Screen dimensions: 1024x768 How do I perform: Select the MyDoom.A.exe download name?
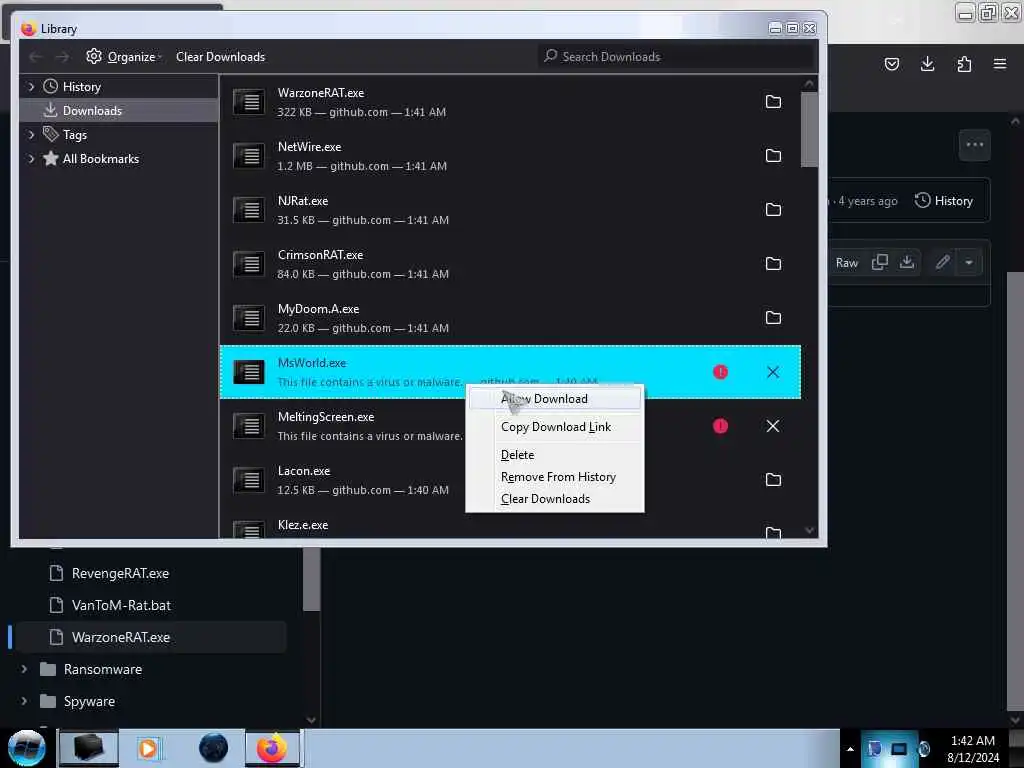(x=318, y=310)
